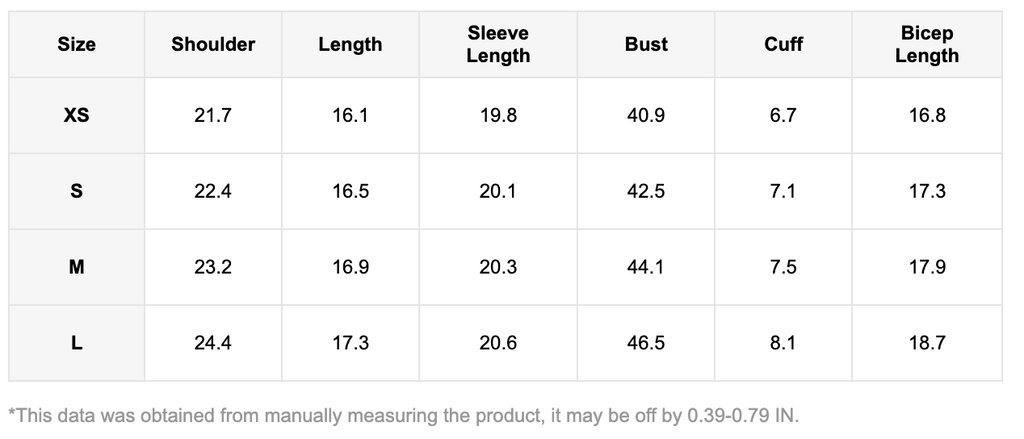Click the Bust column header

coord(646,44)
